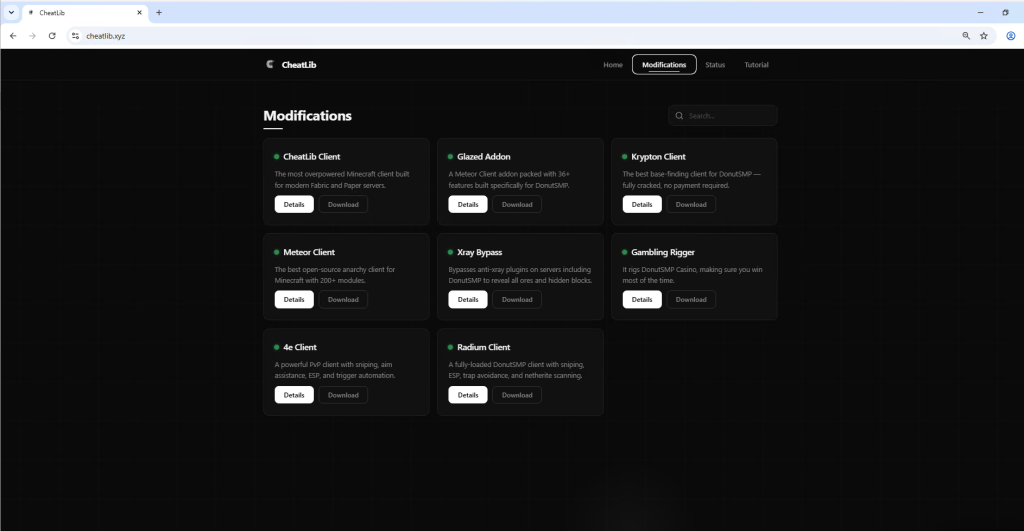Click the 4e Client card title

(300, 347)
